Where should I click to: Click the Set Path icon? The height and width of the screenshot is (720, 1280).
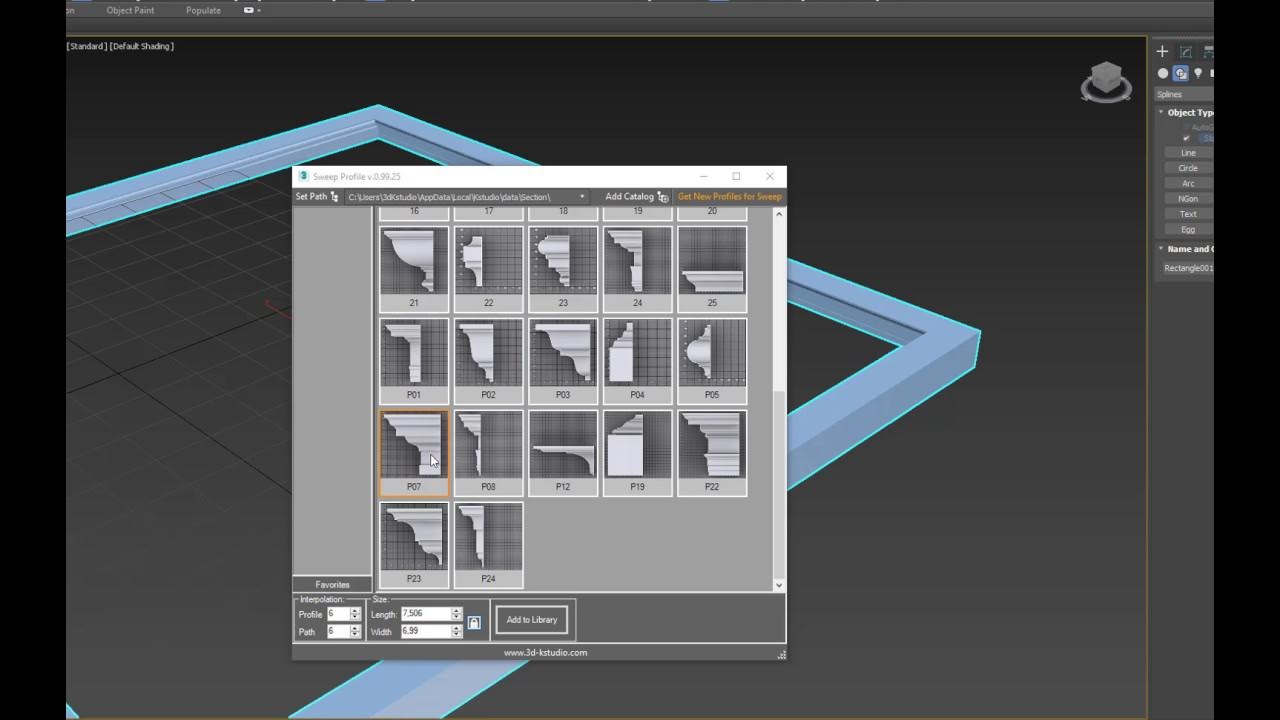pyautogui.click(x=332, y=197)
